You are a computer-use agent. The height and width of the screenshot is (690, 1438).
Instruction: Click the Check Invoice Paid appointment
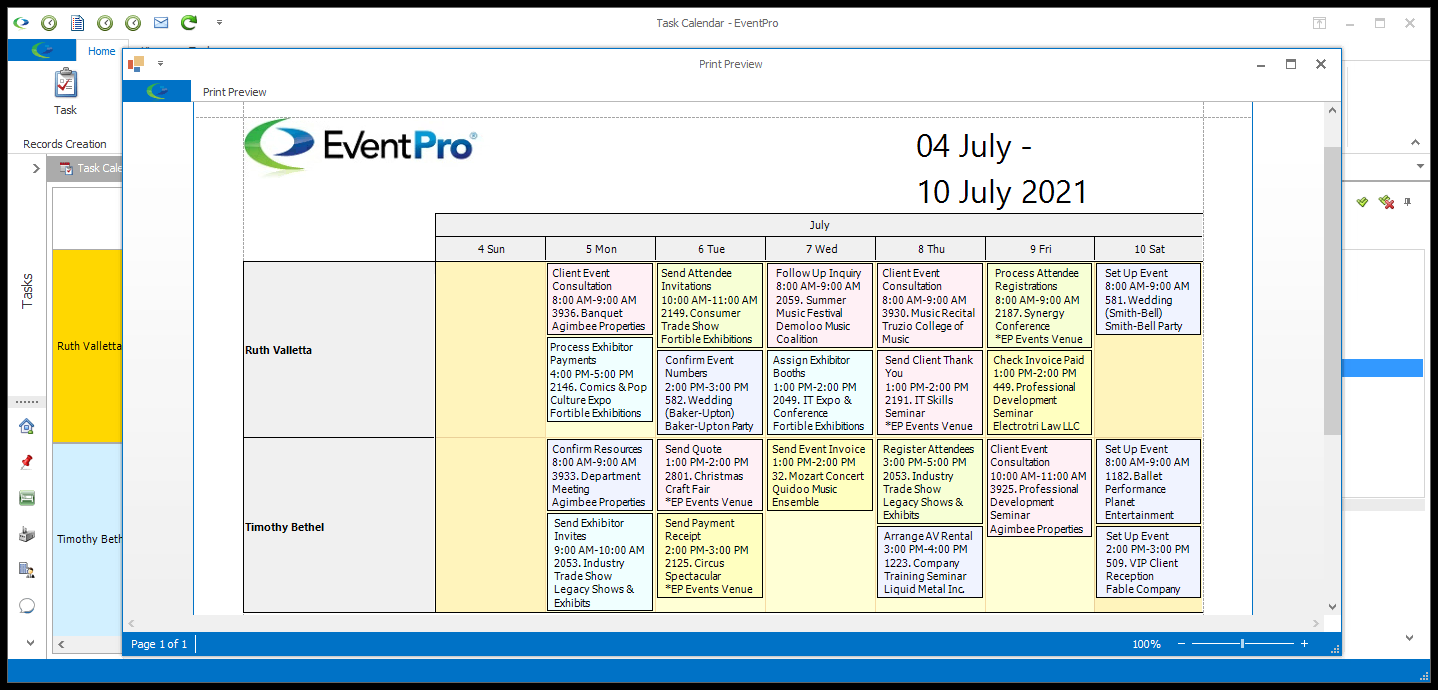pyautogui.click(x=1040, y=392)
